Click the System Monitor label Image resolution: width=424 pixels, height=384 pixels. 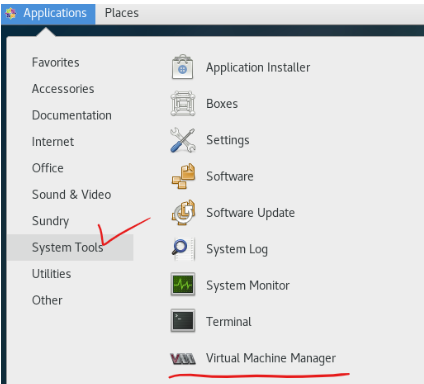tap(248, 286)
